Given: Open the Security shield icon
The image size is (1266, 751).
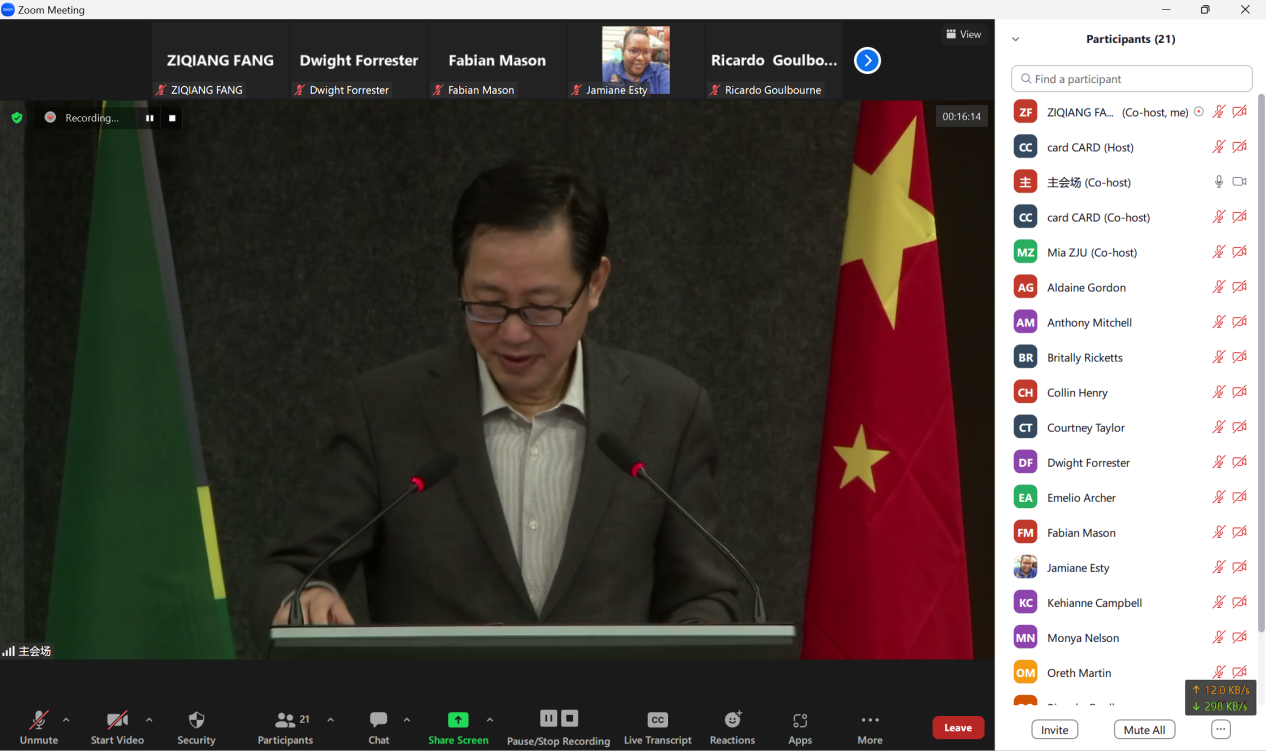Looking at the screenshot, I should pos(196,720).
